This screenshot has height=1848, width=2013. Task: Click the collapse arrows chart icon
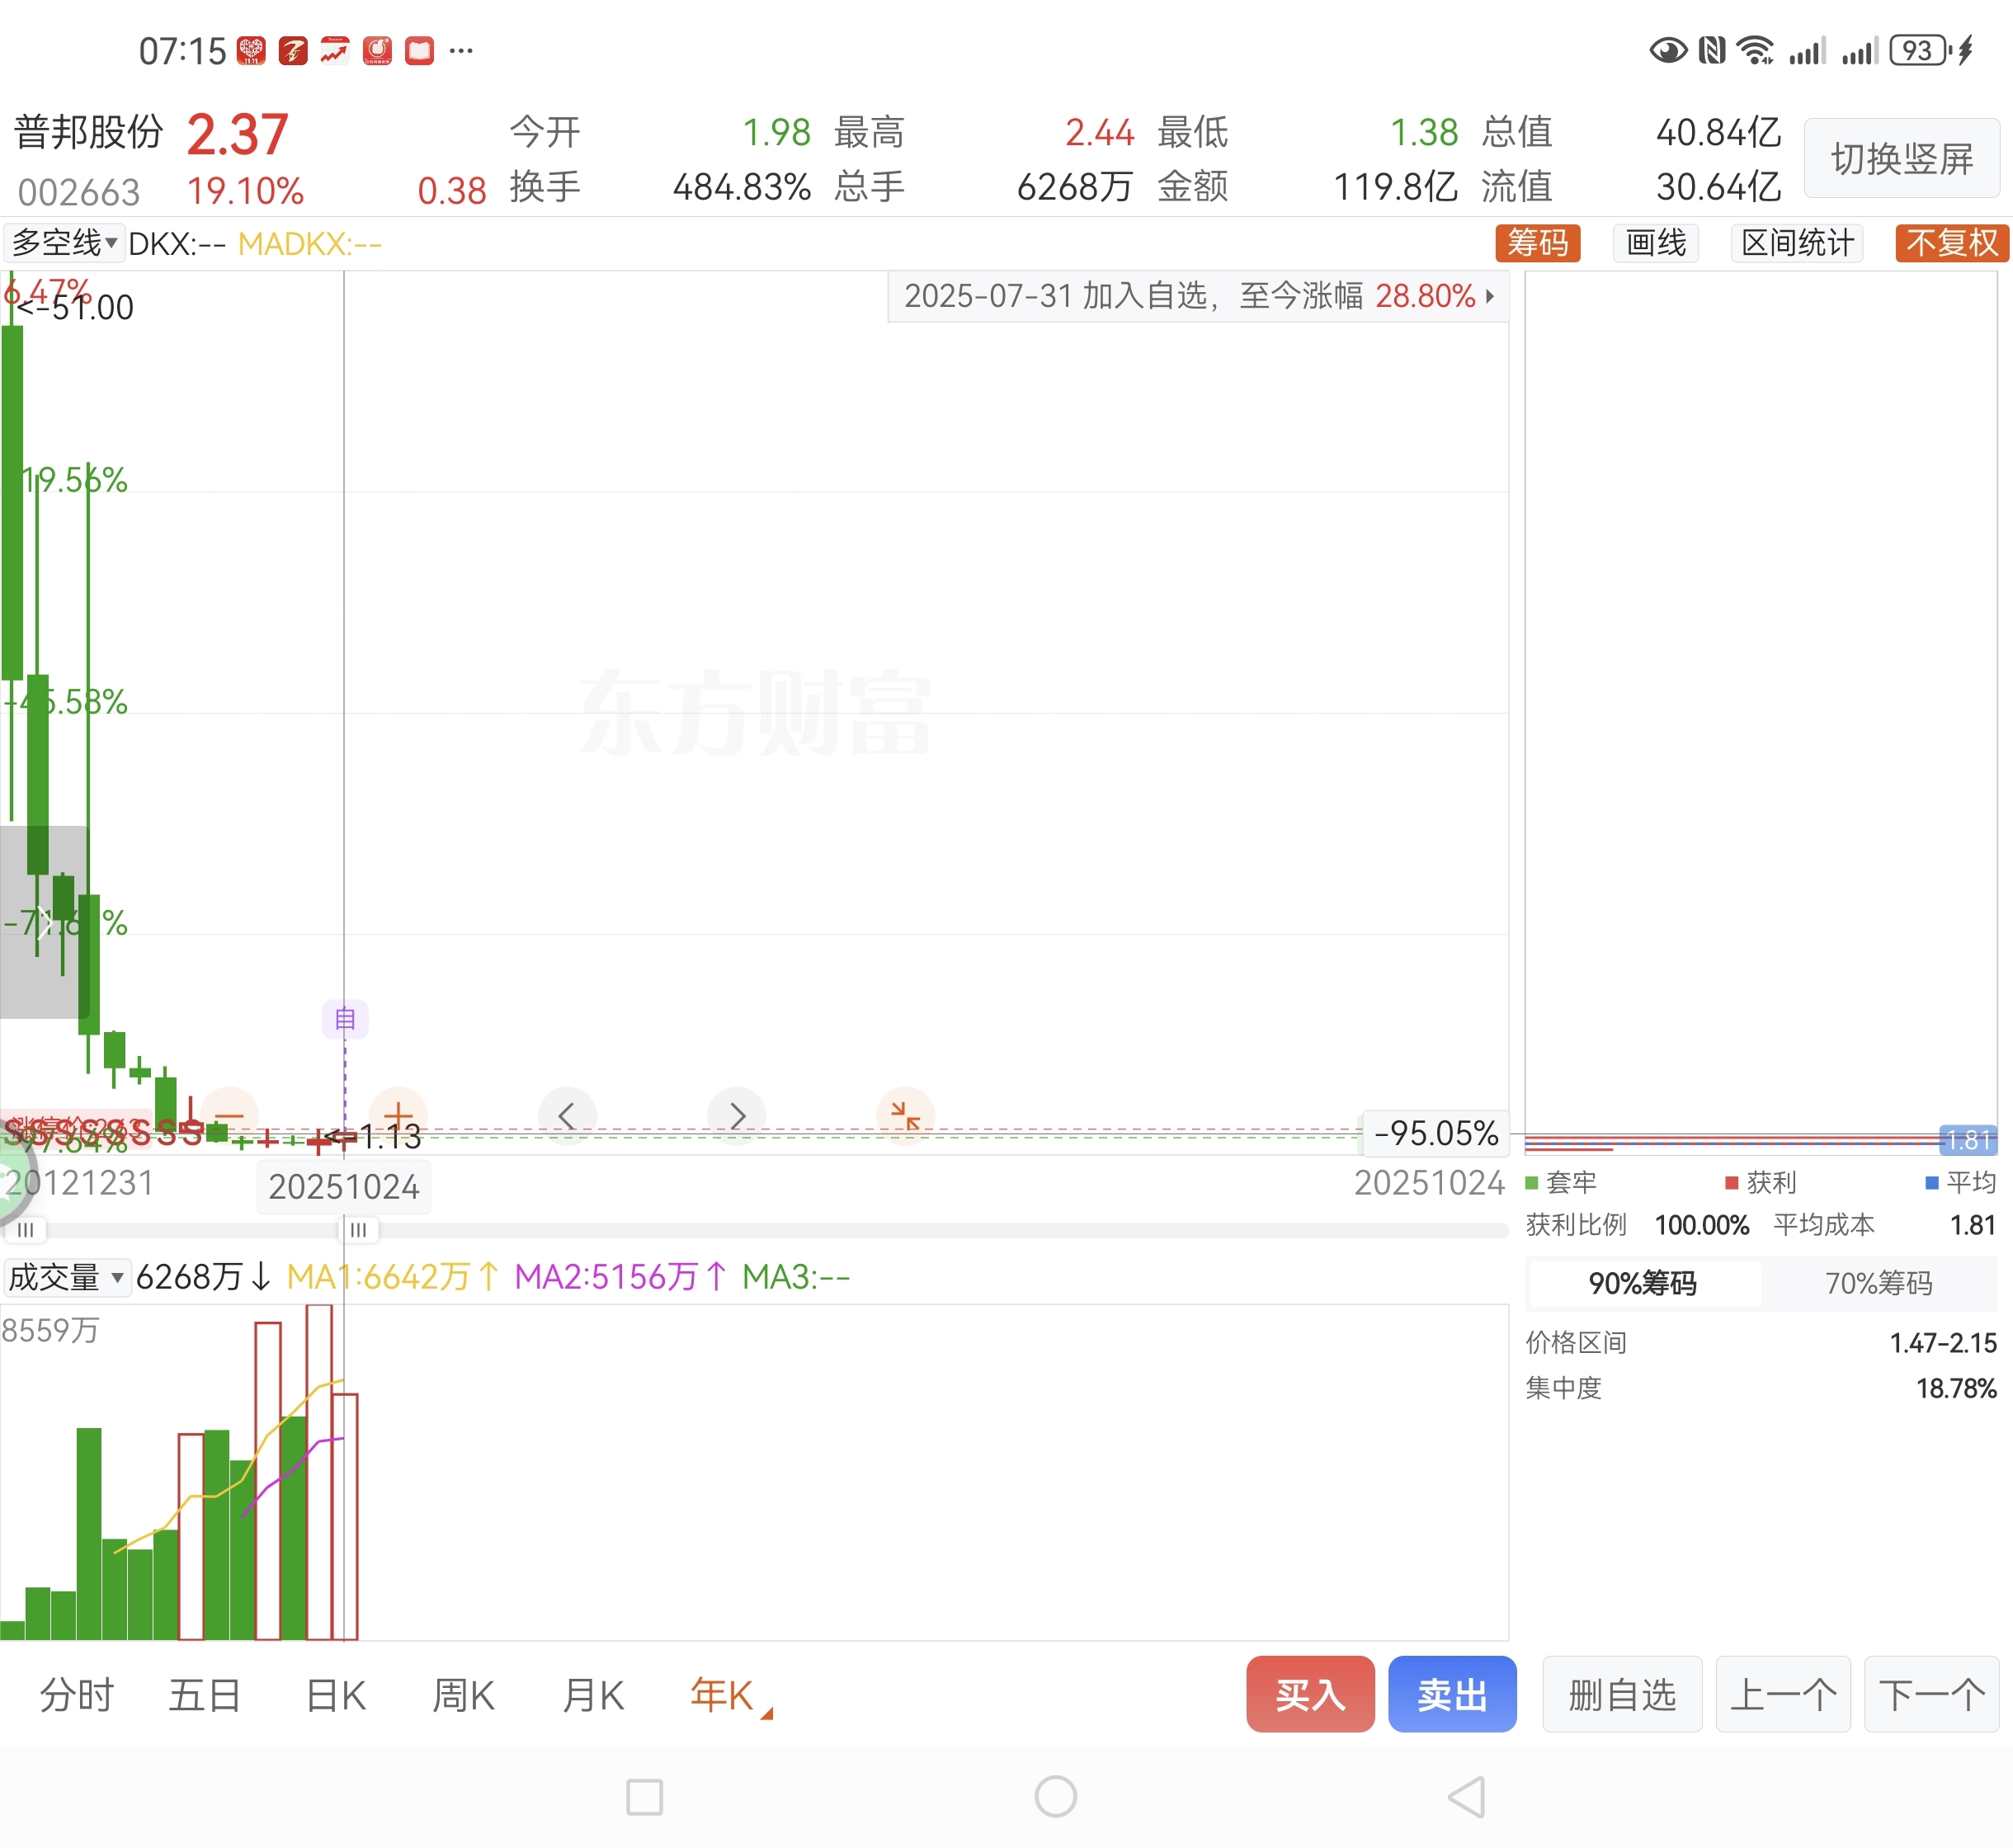point(905,1116)
